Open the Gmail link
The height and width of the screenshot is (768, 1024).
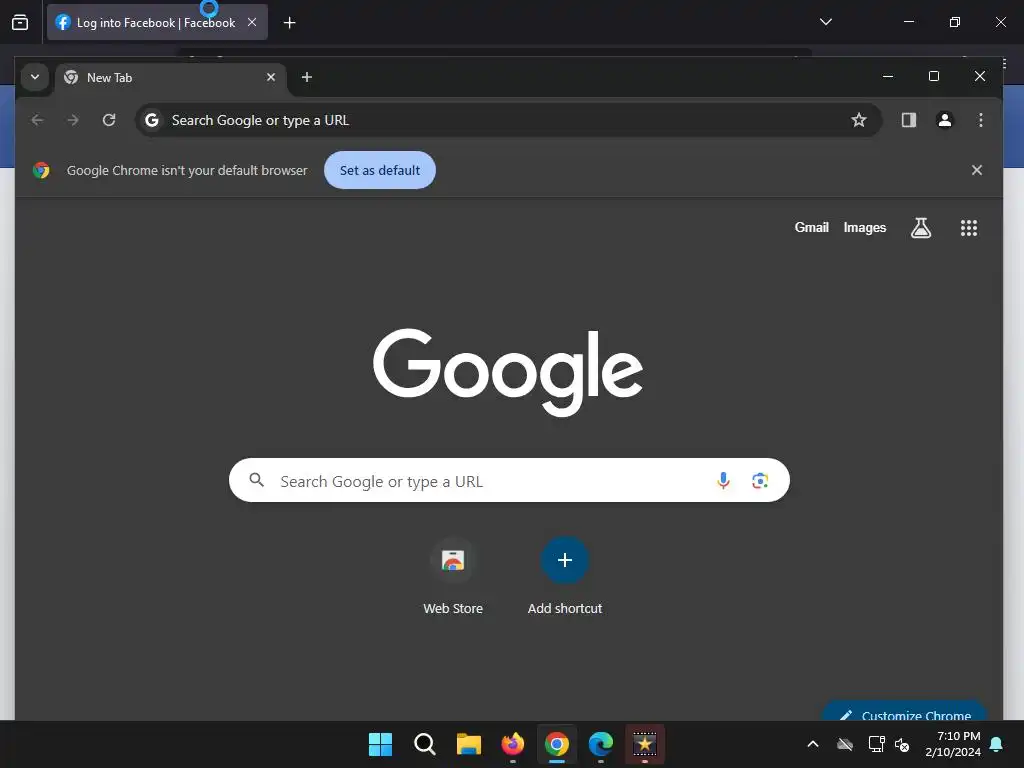811,227
